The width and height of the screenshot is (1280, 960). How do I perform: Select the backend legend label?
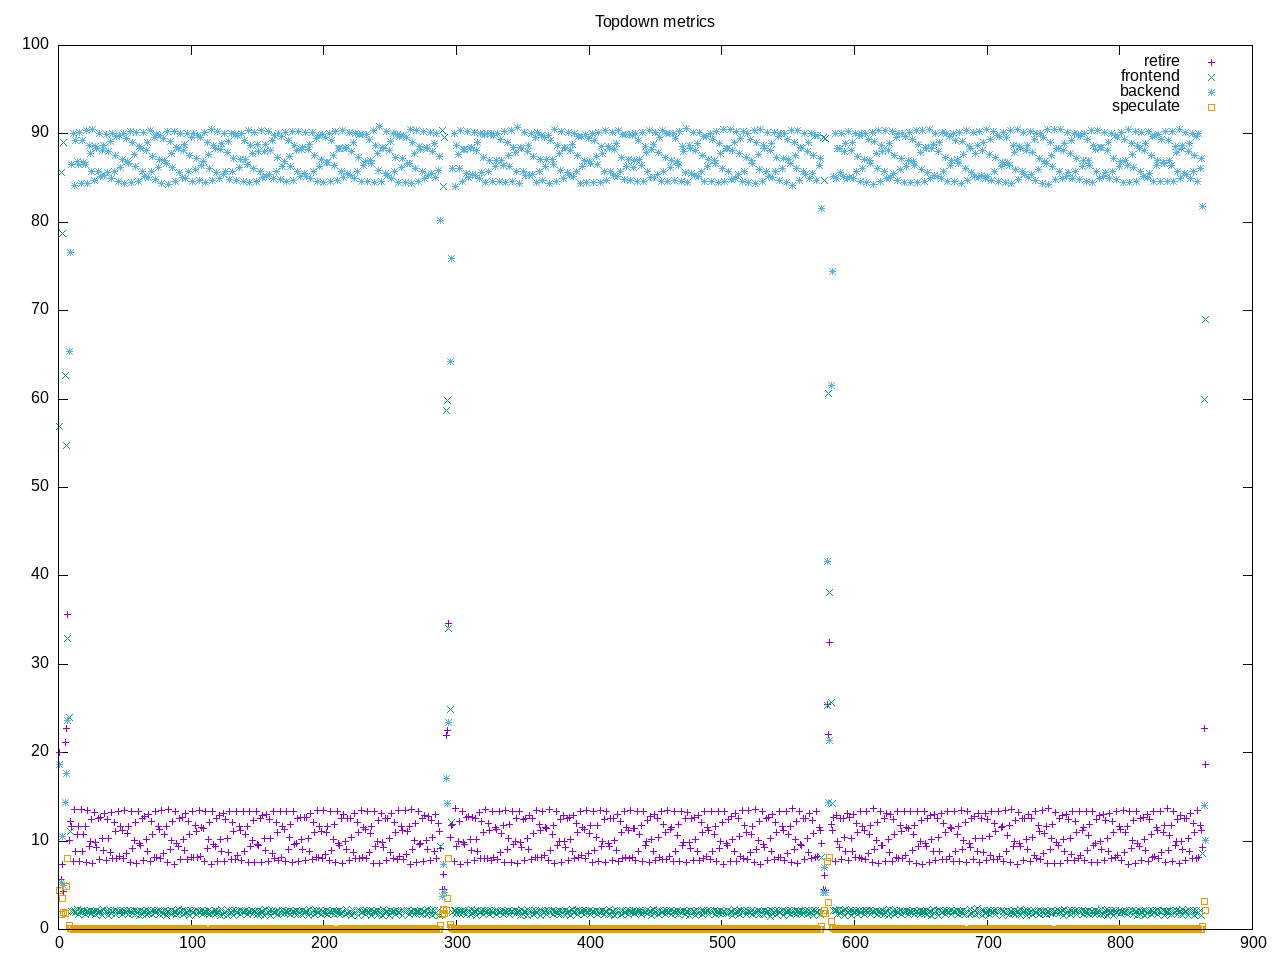(1149, 91)
